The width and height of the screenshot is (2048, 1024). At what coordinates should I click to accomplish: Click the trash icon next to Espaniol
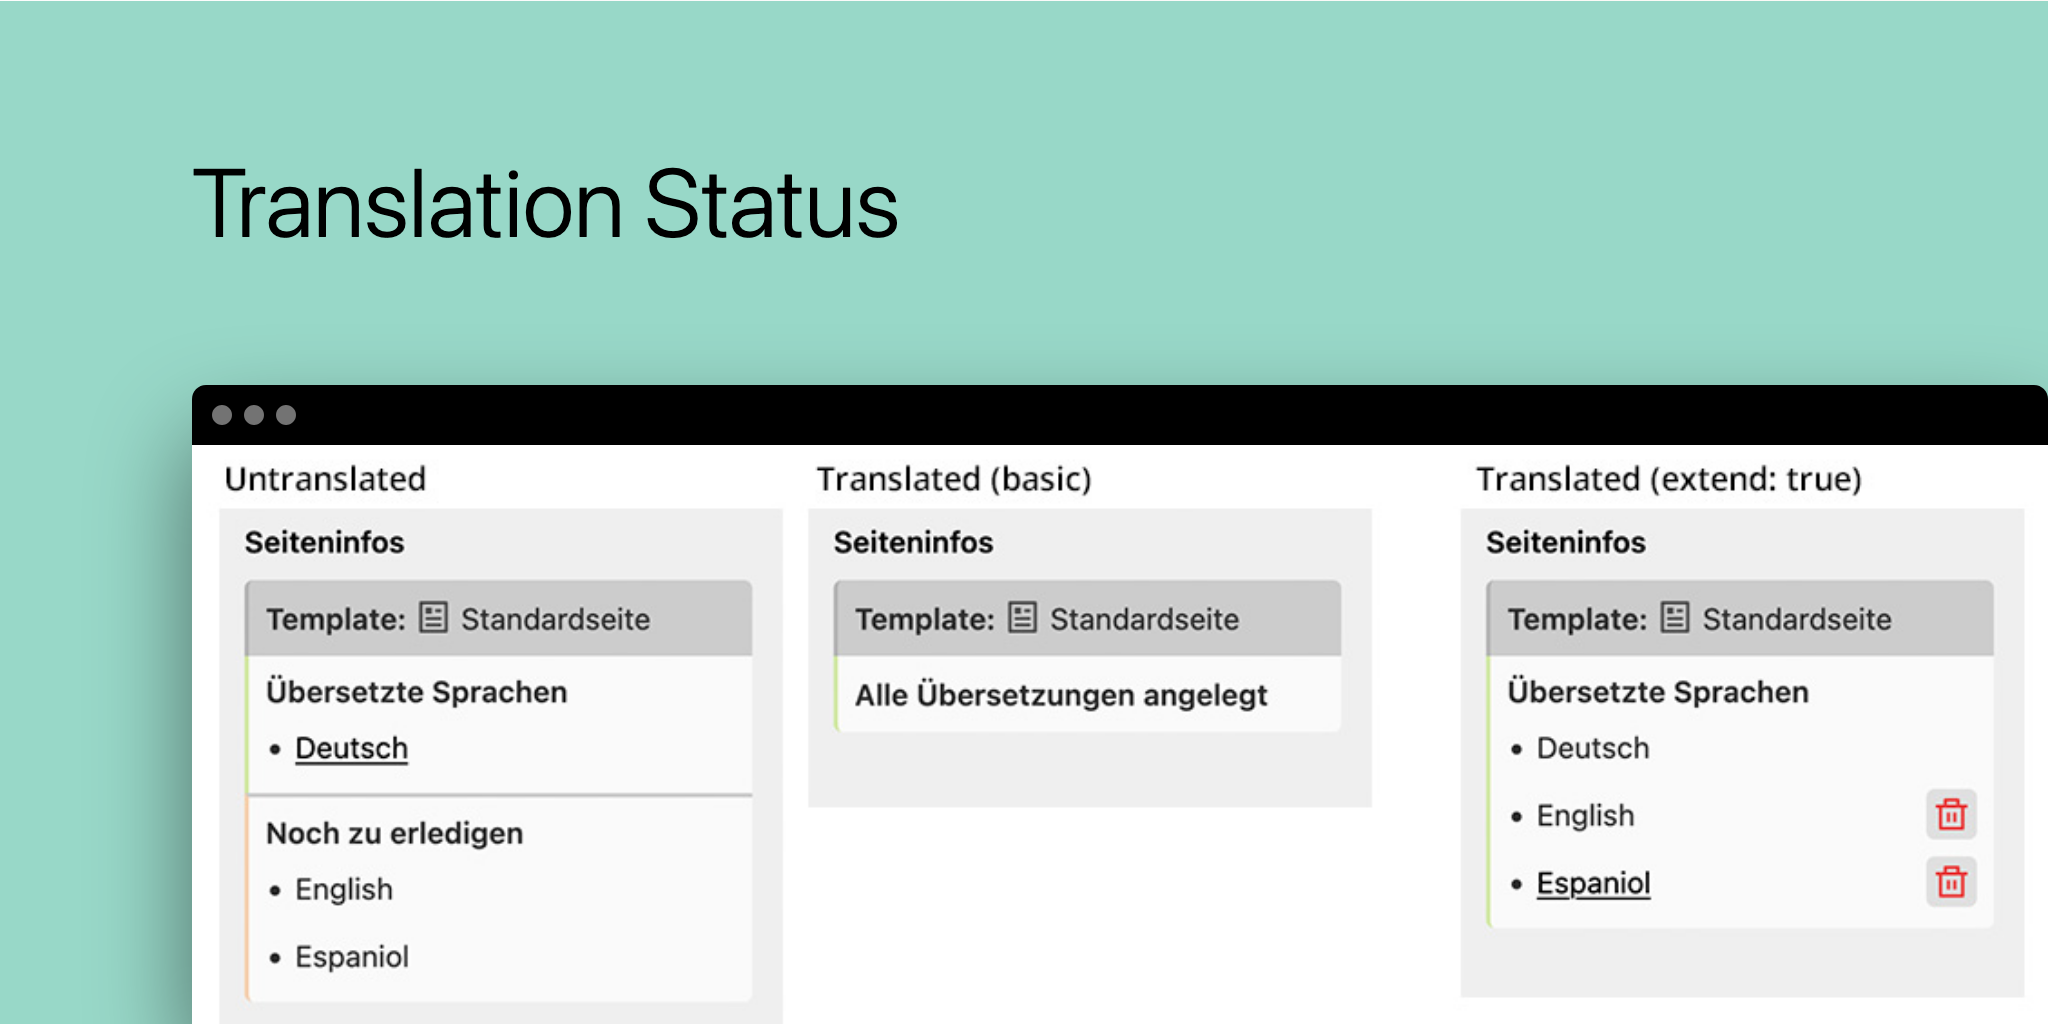click(x=1950, y=882)
